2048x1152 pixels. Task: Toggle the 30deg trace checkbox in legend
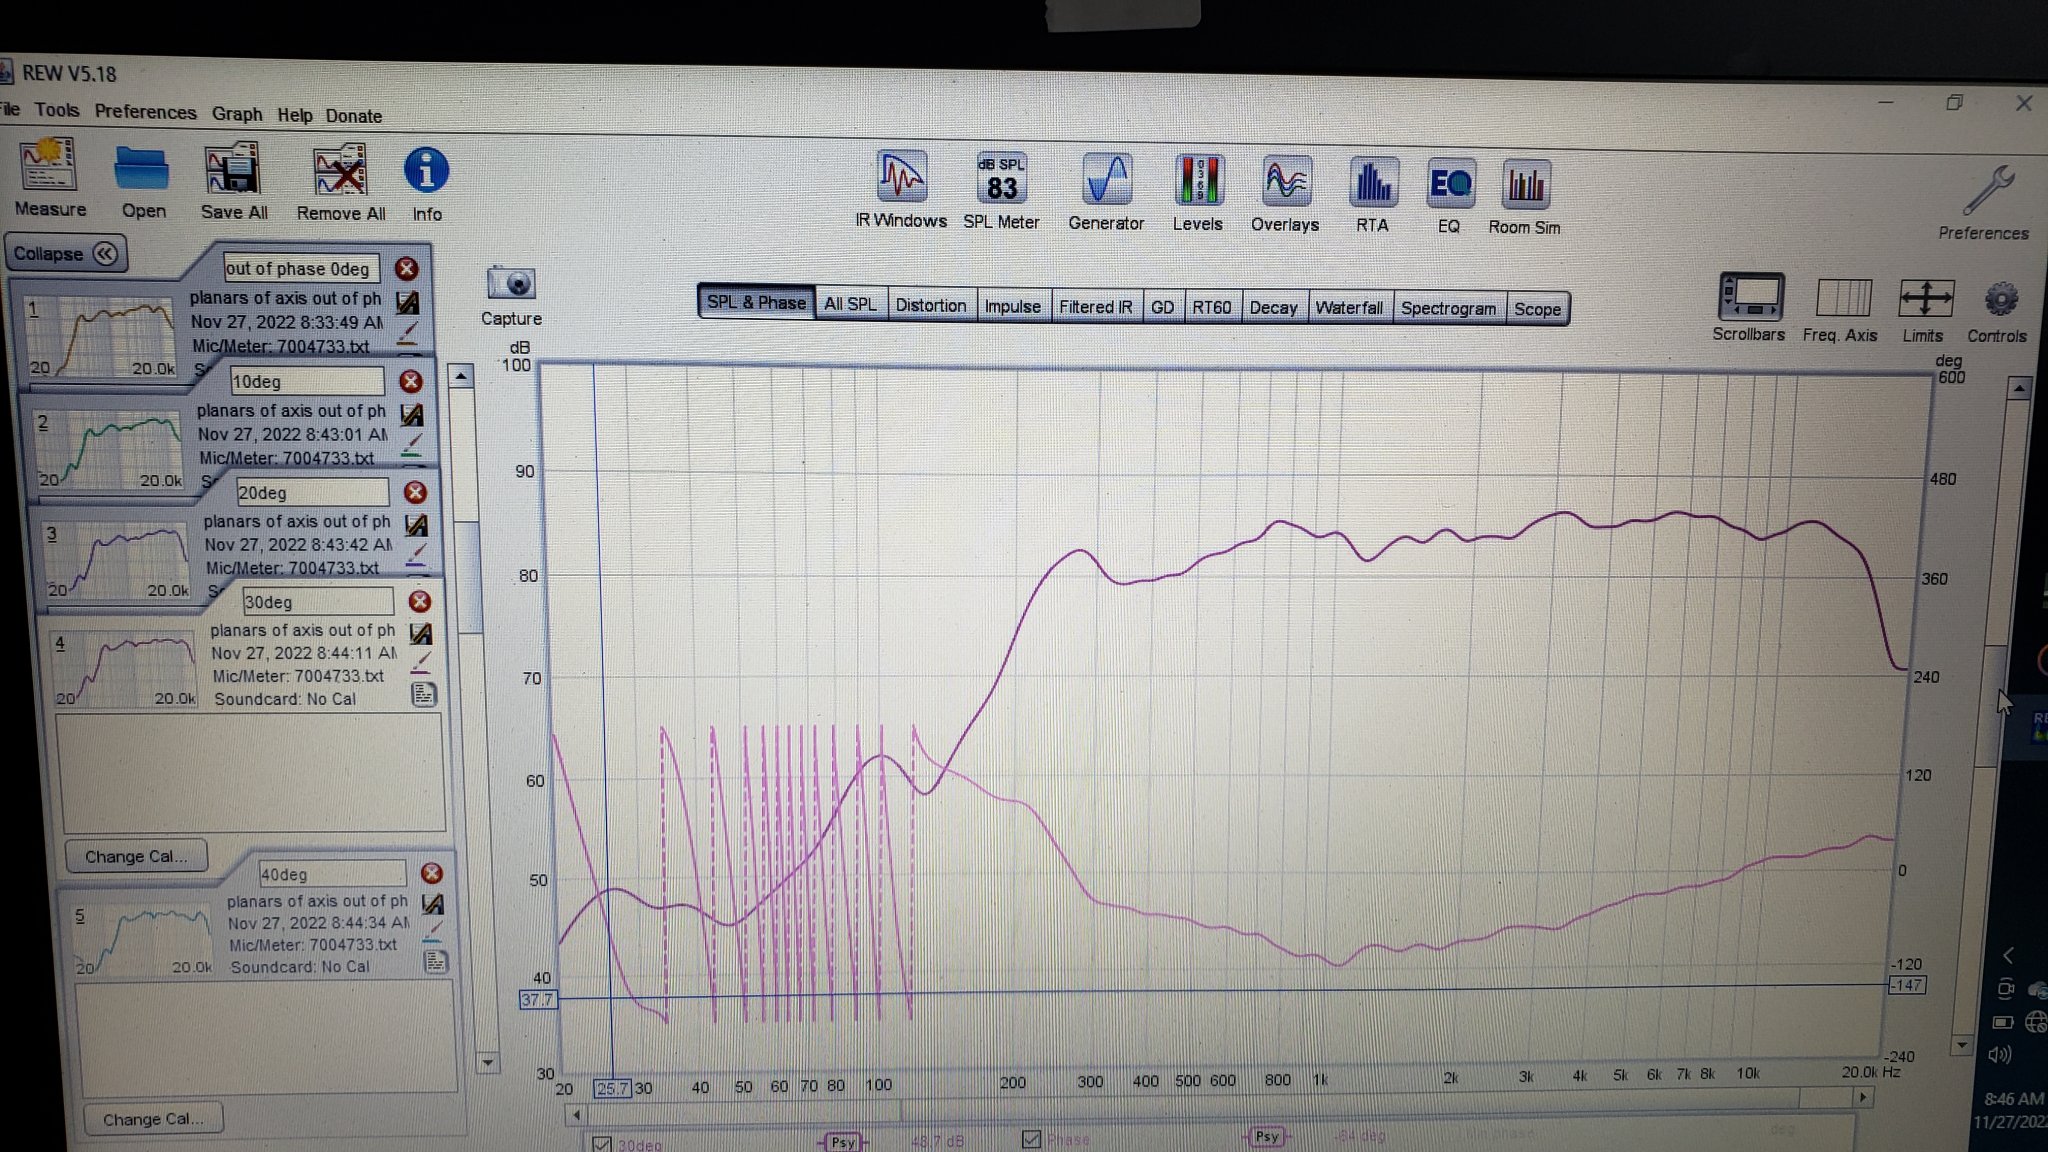602,1144
